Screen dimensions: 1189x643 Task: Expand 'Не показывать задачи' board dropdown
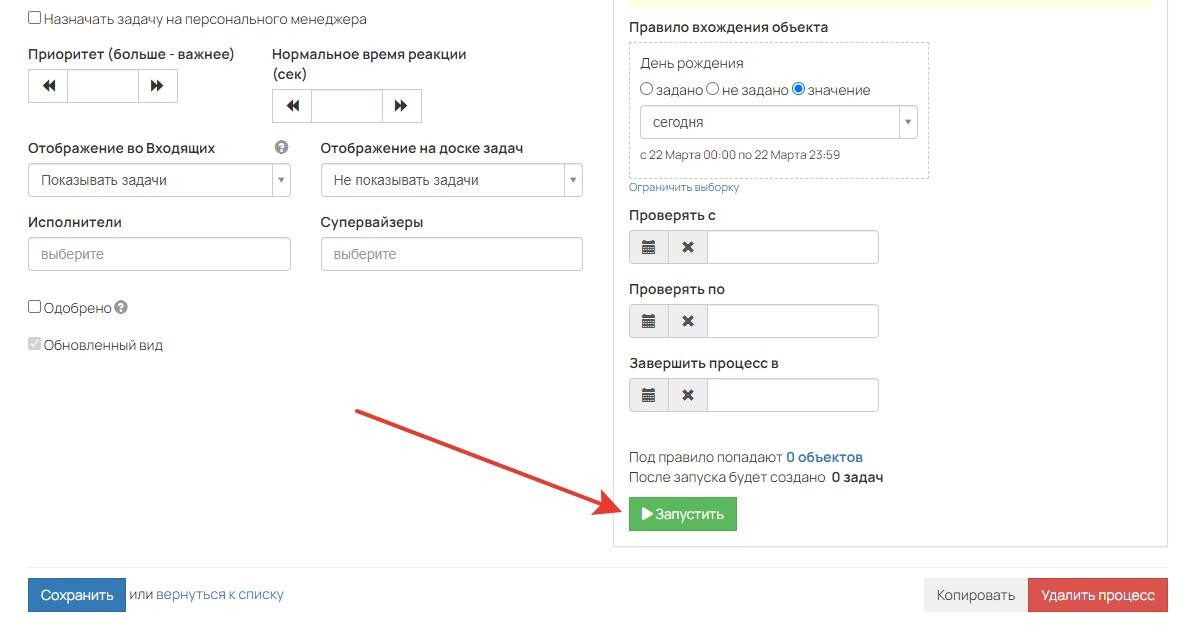451,180
